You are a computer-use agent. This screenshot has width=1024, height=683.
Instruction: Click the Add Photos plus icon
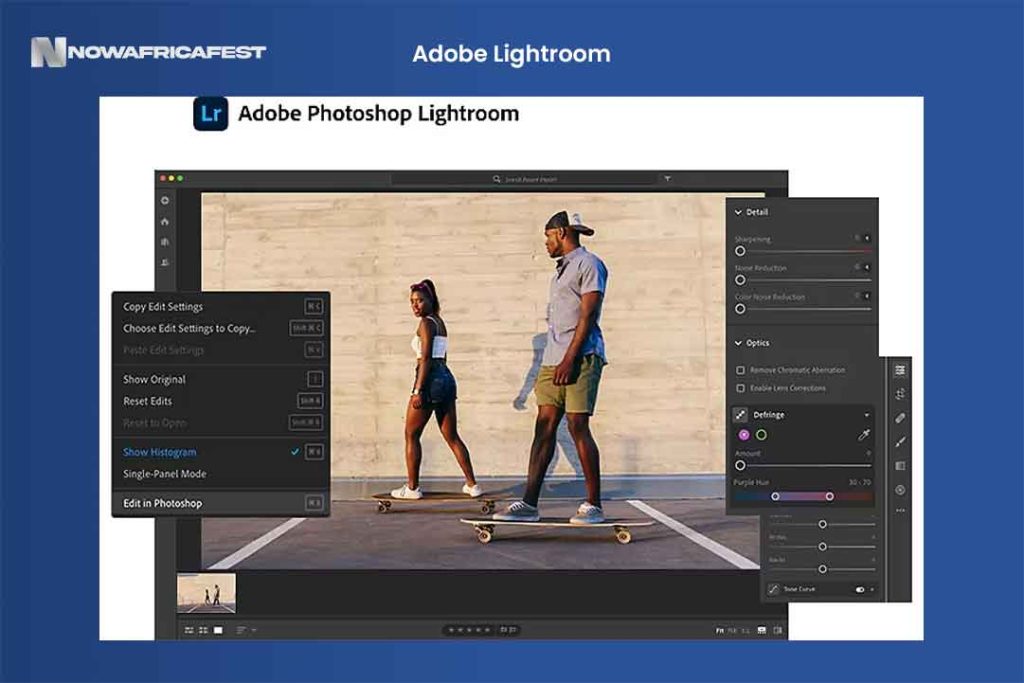pyautogui.click(x=165, y=200)
